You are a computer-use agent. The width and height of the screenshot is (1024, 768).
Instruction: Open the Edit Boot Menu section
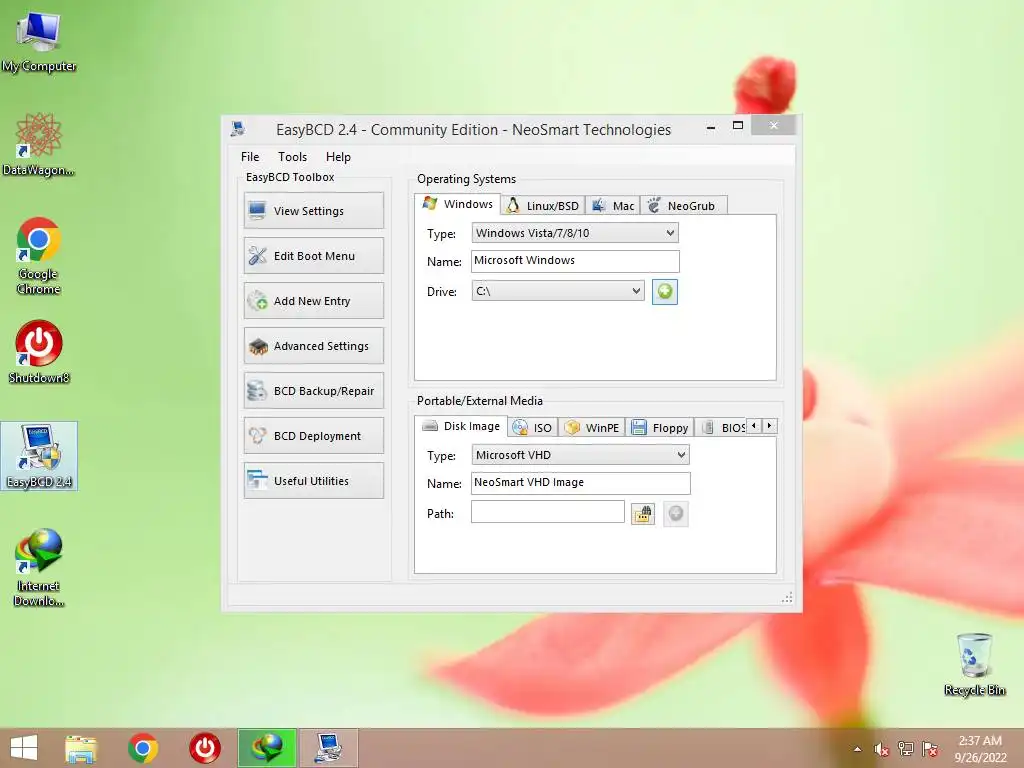(x=313, y=255)
